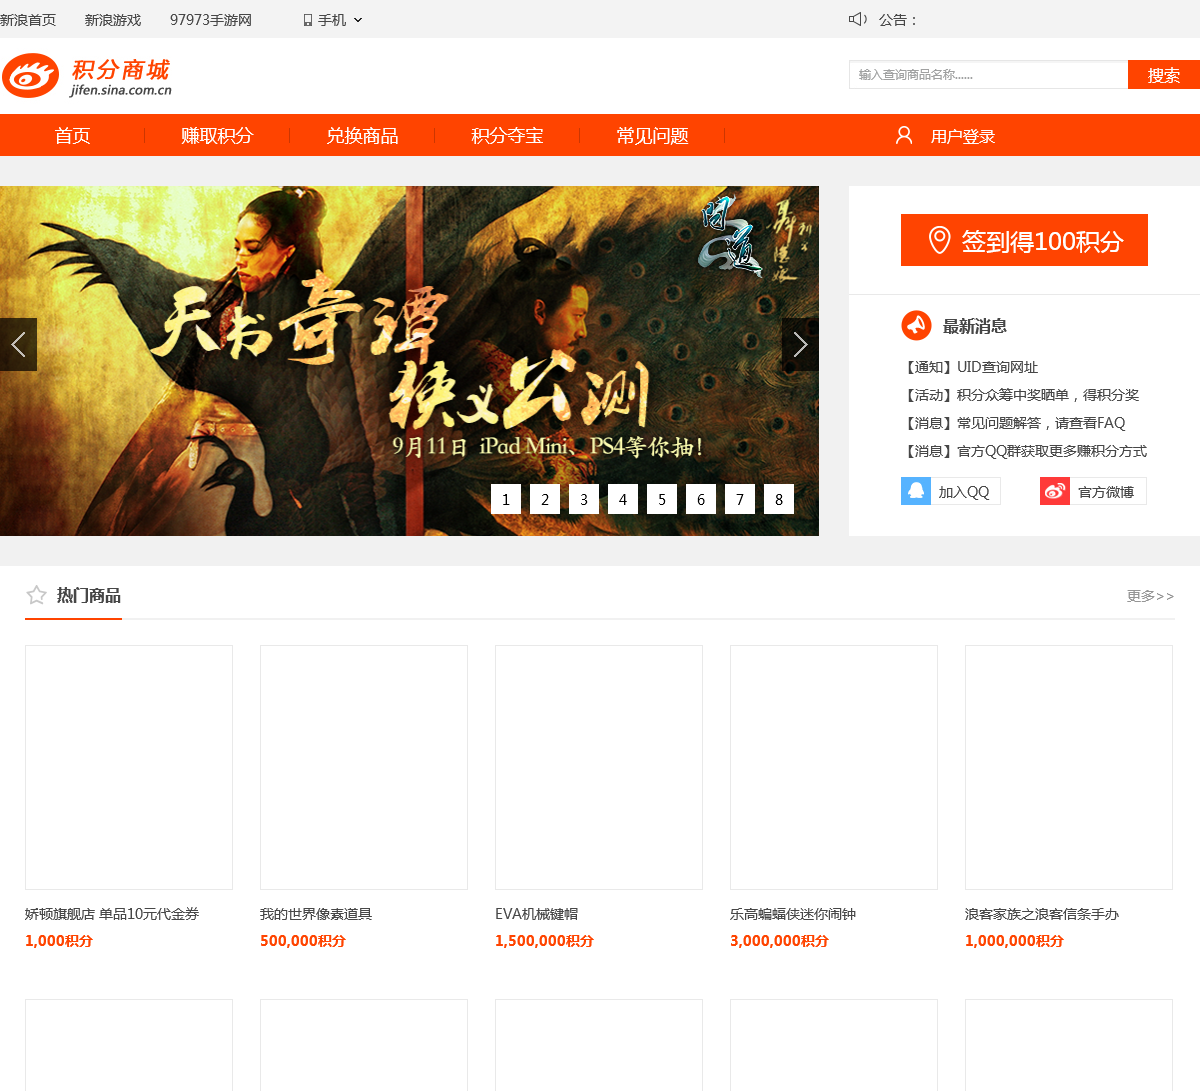Open the 乐高蝙蝠侠迷你闹钟 product thumbnail

[x=834, y=767]
